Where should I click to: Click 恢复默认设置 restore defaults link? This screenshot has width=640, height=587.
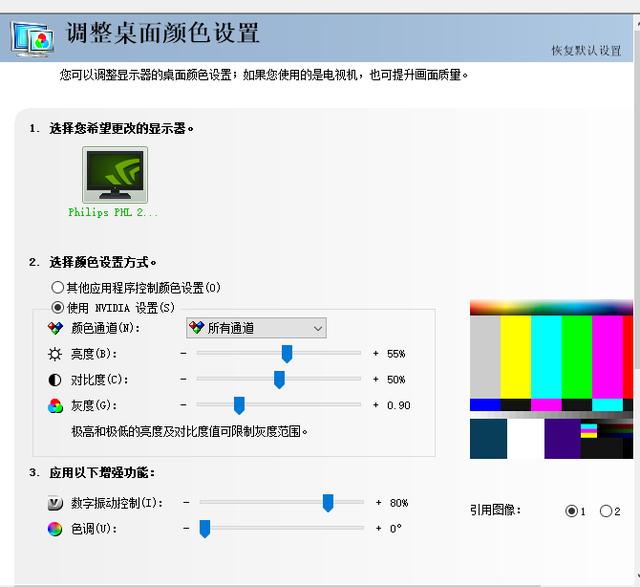[x=586, y=51]
